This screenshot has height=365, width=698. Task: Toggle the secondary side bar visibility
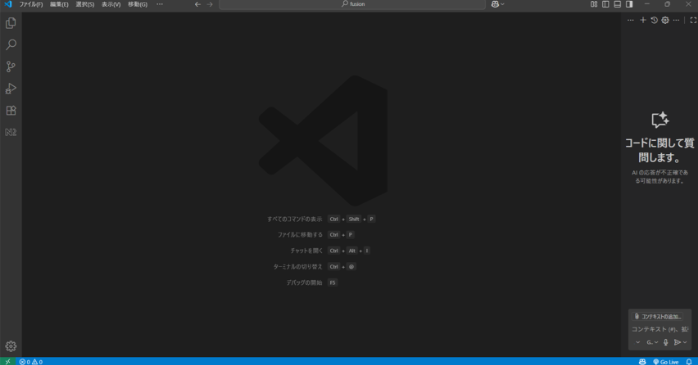point(629,4)
